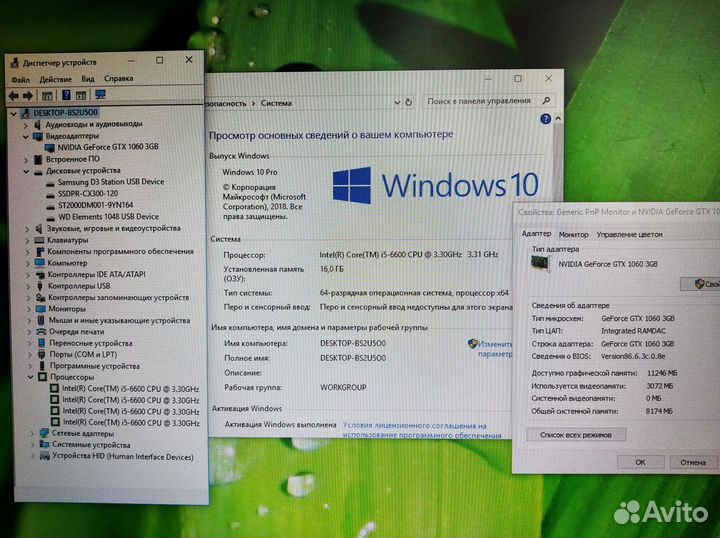
Task: Click the help question mark in System window
Action: [545, 119]
